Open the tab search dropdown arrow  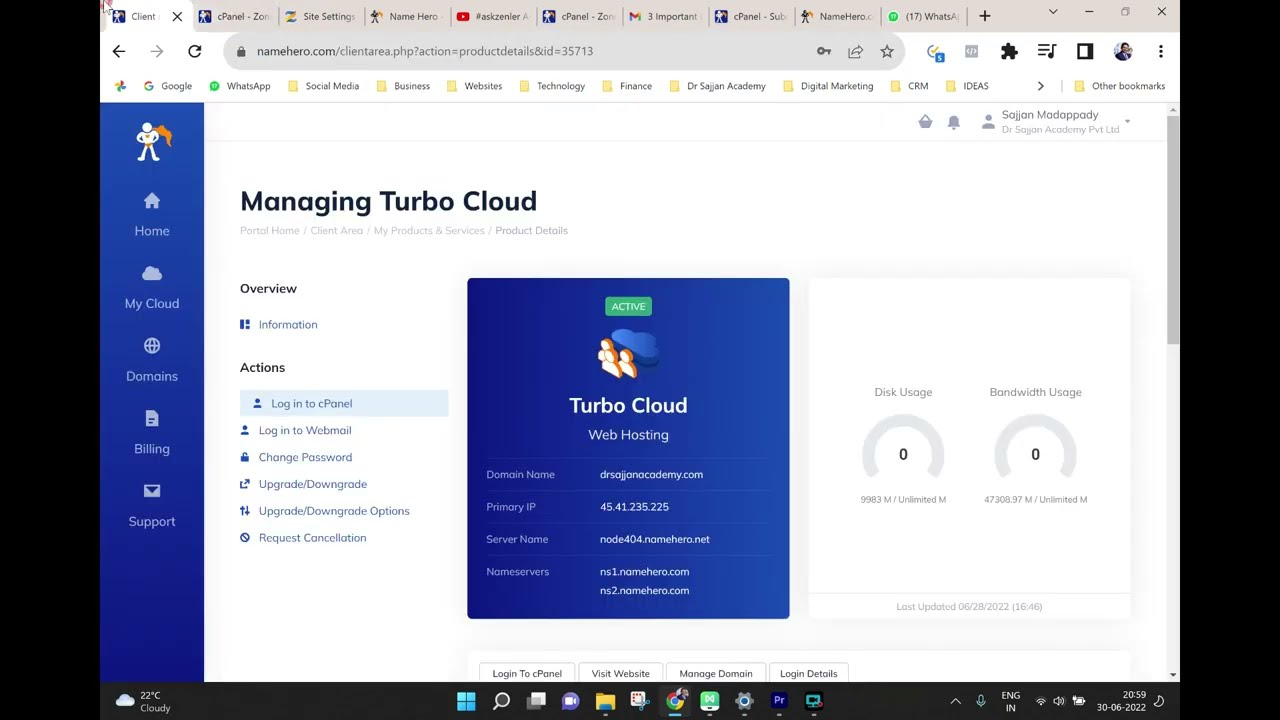click(1053, 12)
